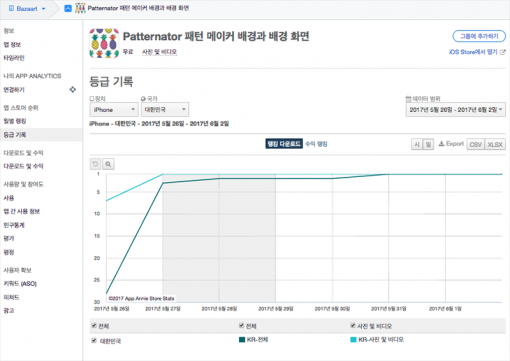The image size is (510, 361).
Task: Open the 다운로드 및 수익 sidebar link
Action: coord(23,166)
